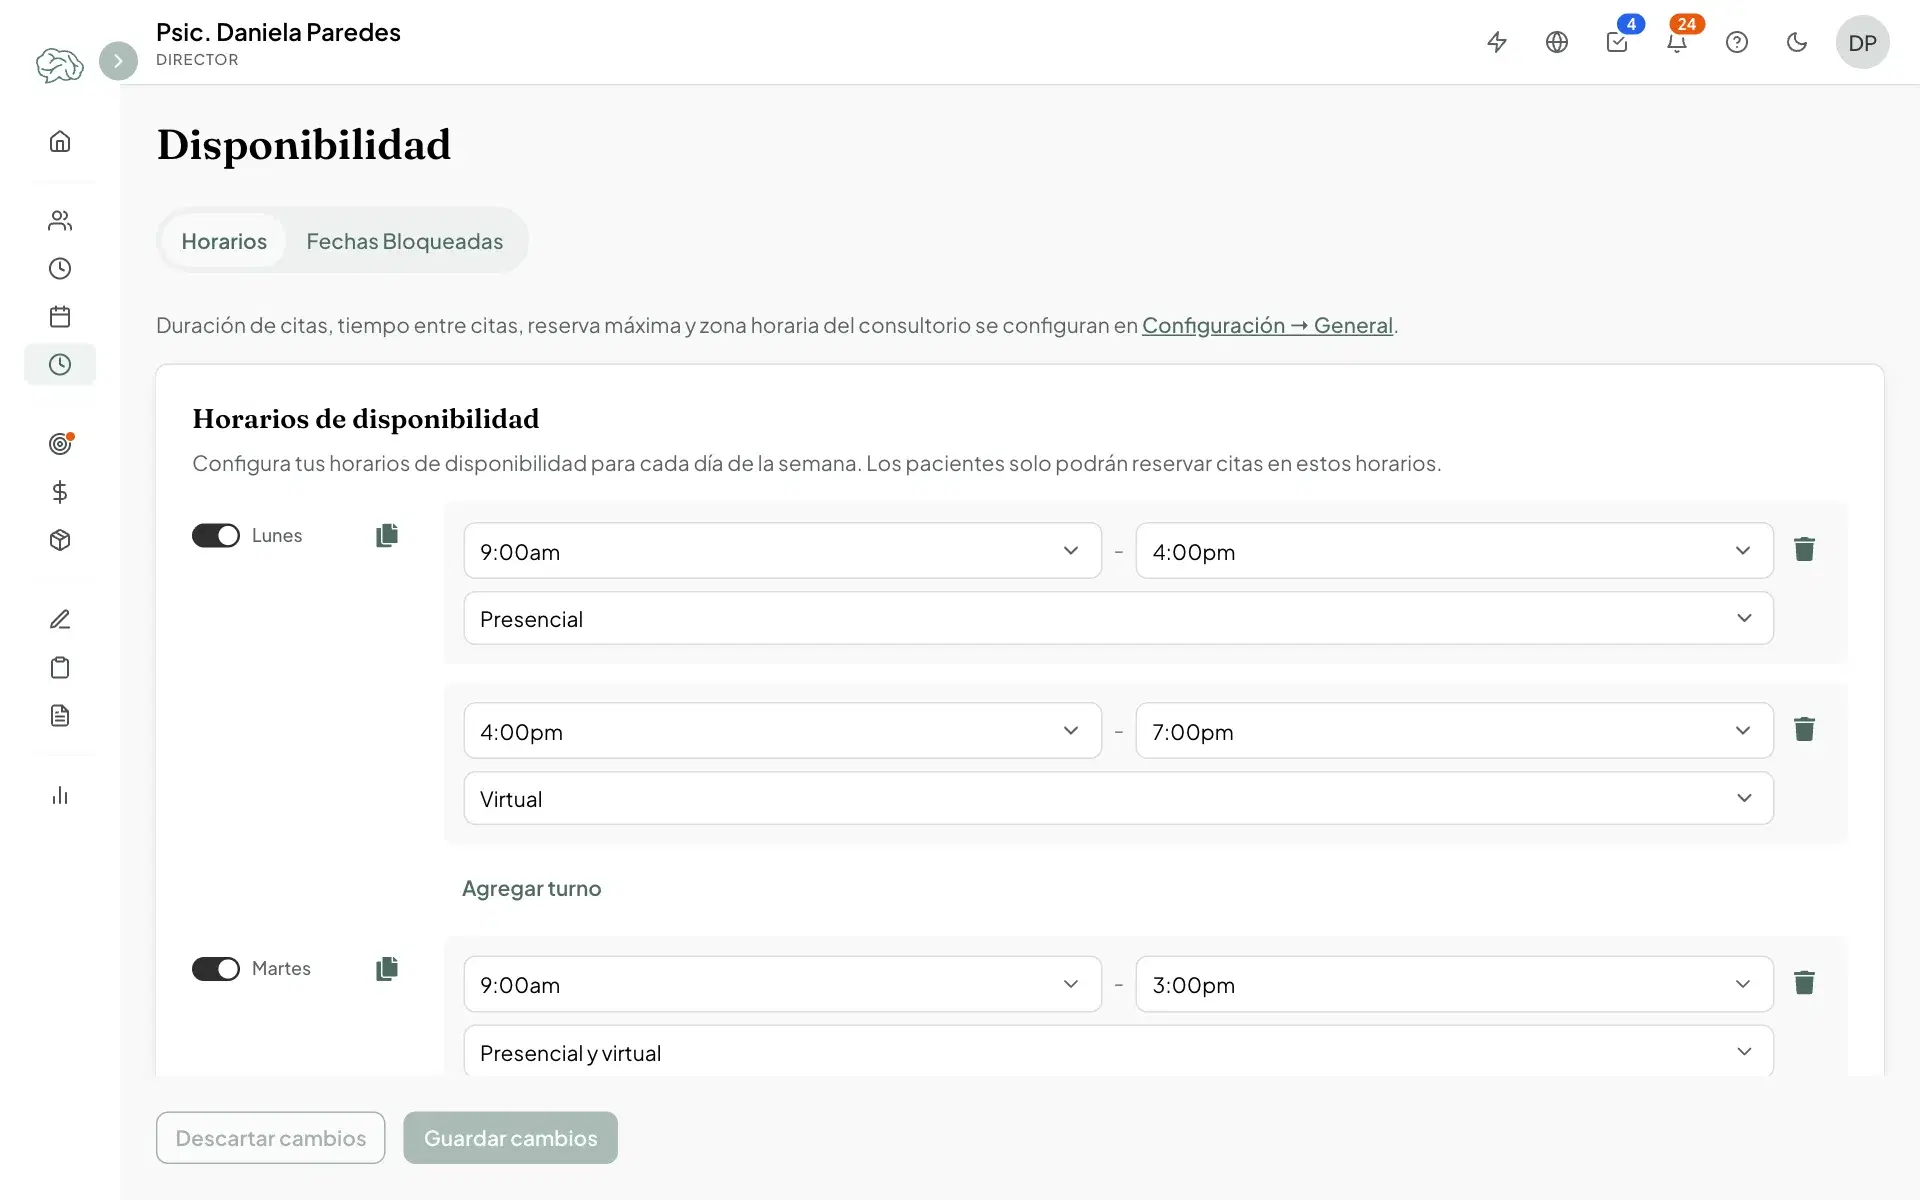Delete the Lunes 9:00am–4:00pm shift
The width and height of the screenshot is (1920, 1200).
1804,549
